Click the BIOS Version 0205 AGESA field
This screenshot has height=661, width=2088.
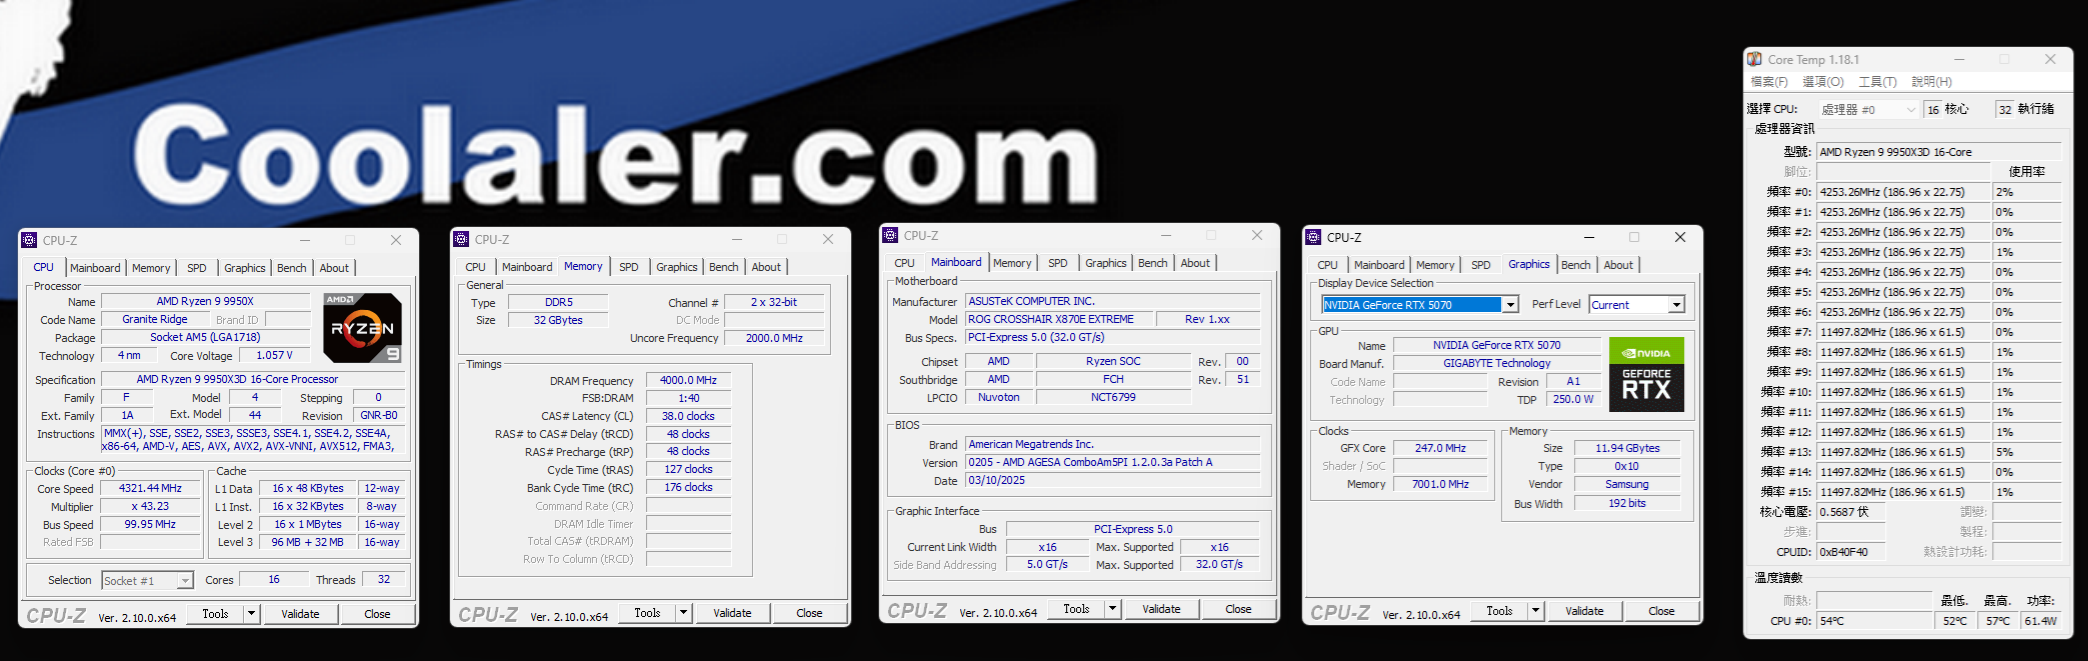click(x=1112, y=462)
